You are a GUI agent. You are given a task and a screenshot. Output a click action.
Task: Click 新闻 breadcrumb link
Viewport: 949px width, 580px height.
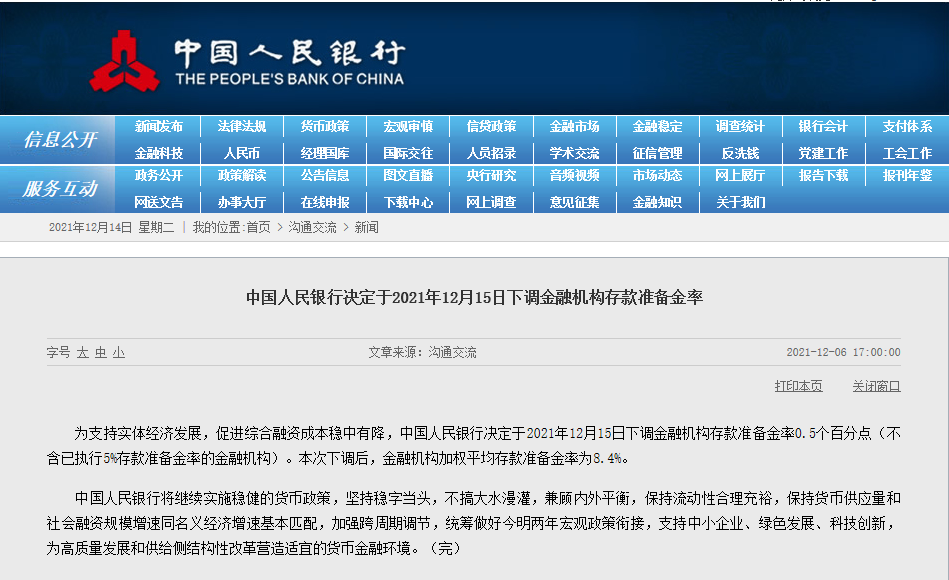[367, 228]
